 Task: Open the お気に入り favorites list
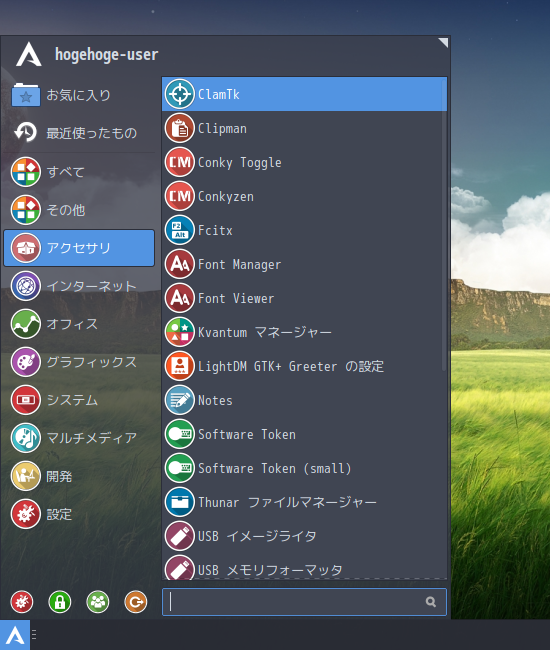coord(79,95)
